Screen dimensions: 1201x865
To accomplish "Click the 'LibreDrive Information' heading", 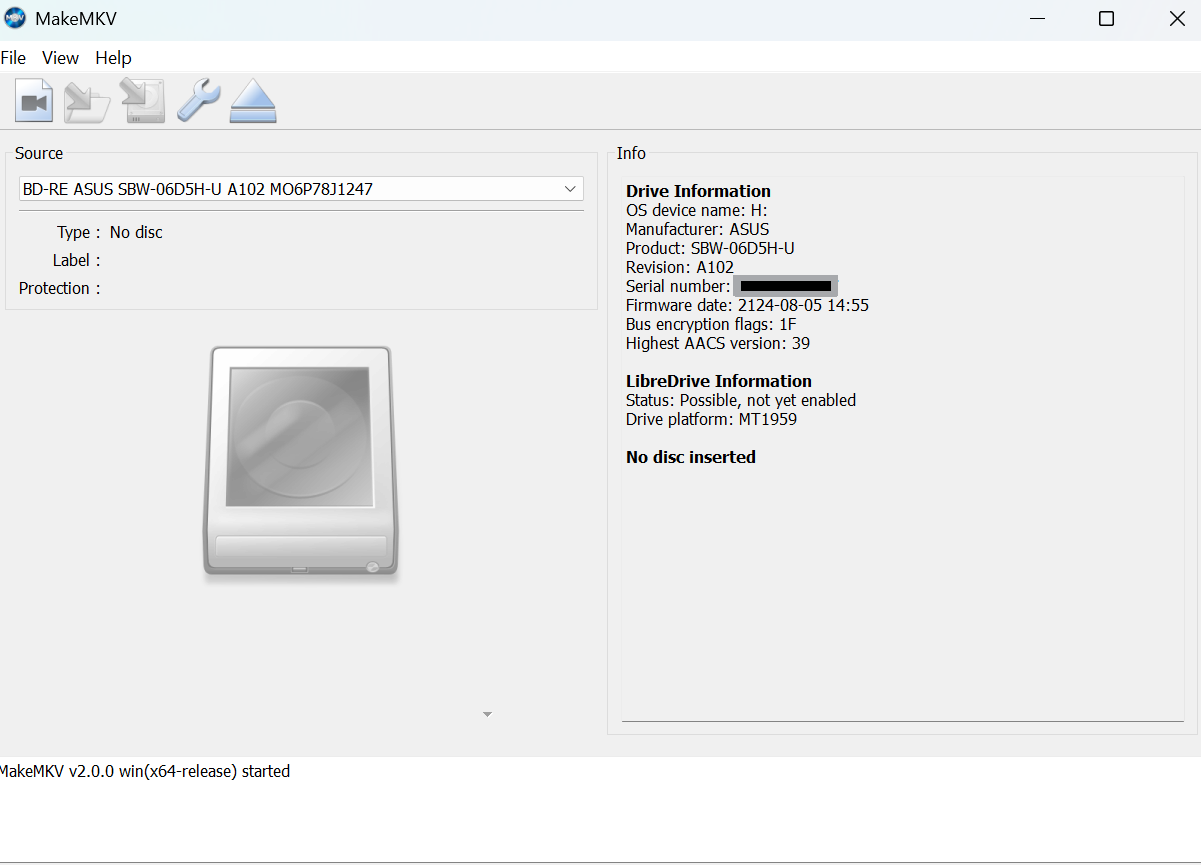I will 719,381.
